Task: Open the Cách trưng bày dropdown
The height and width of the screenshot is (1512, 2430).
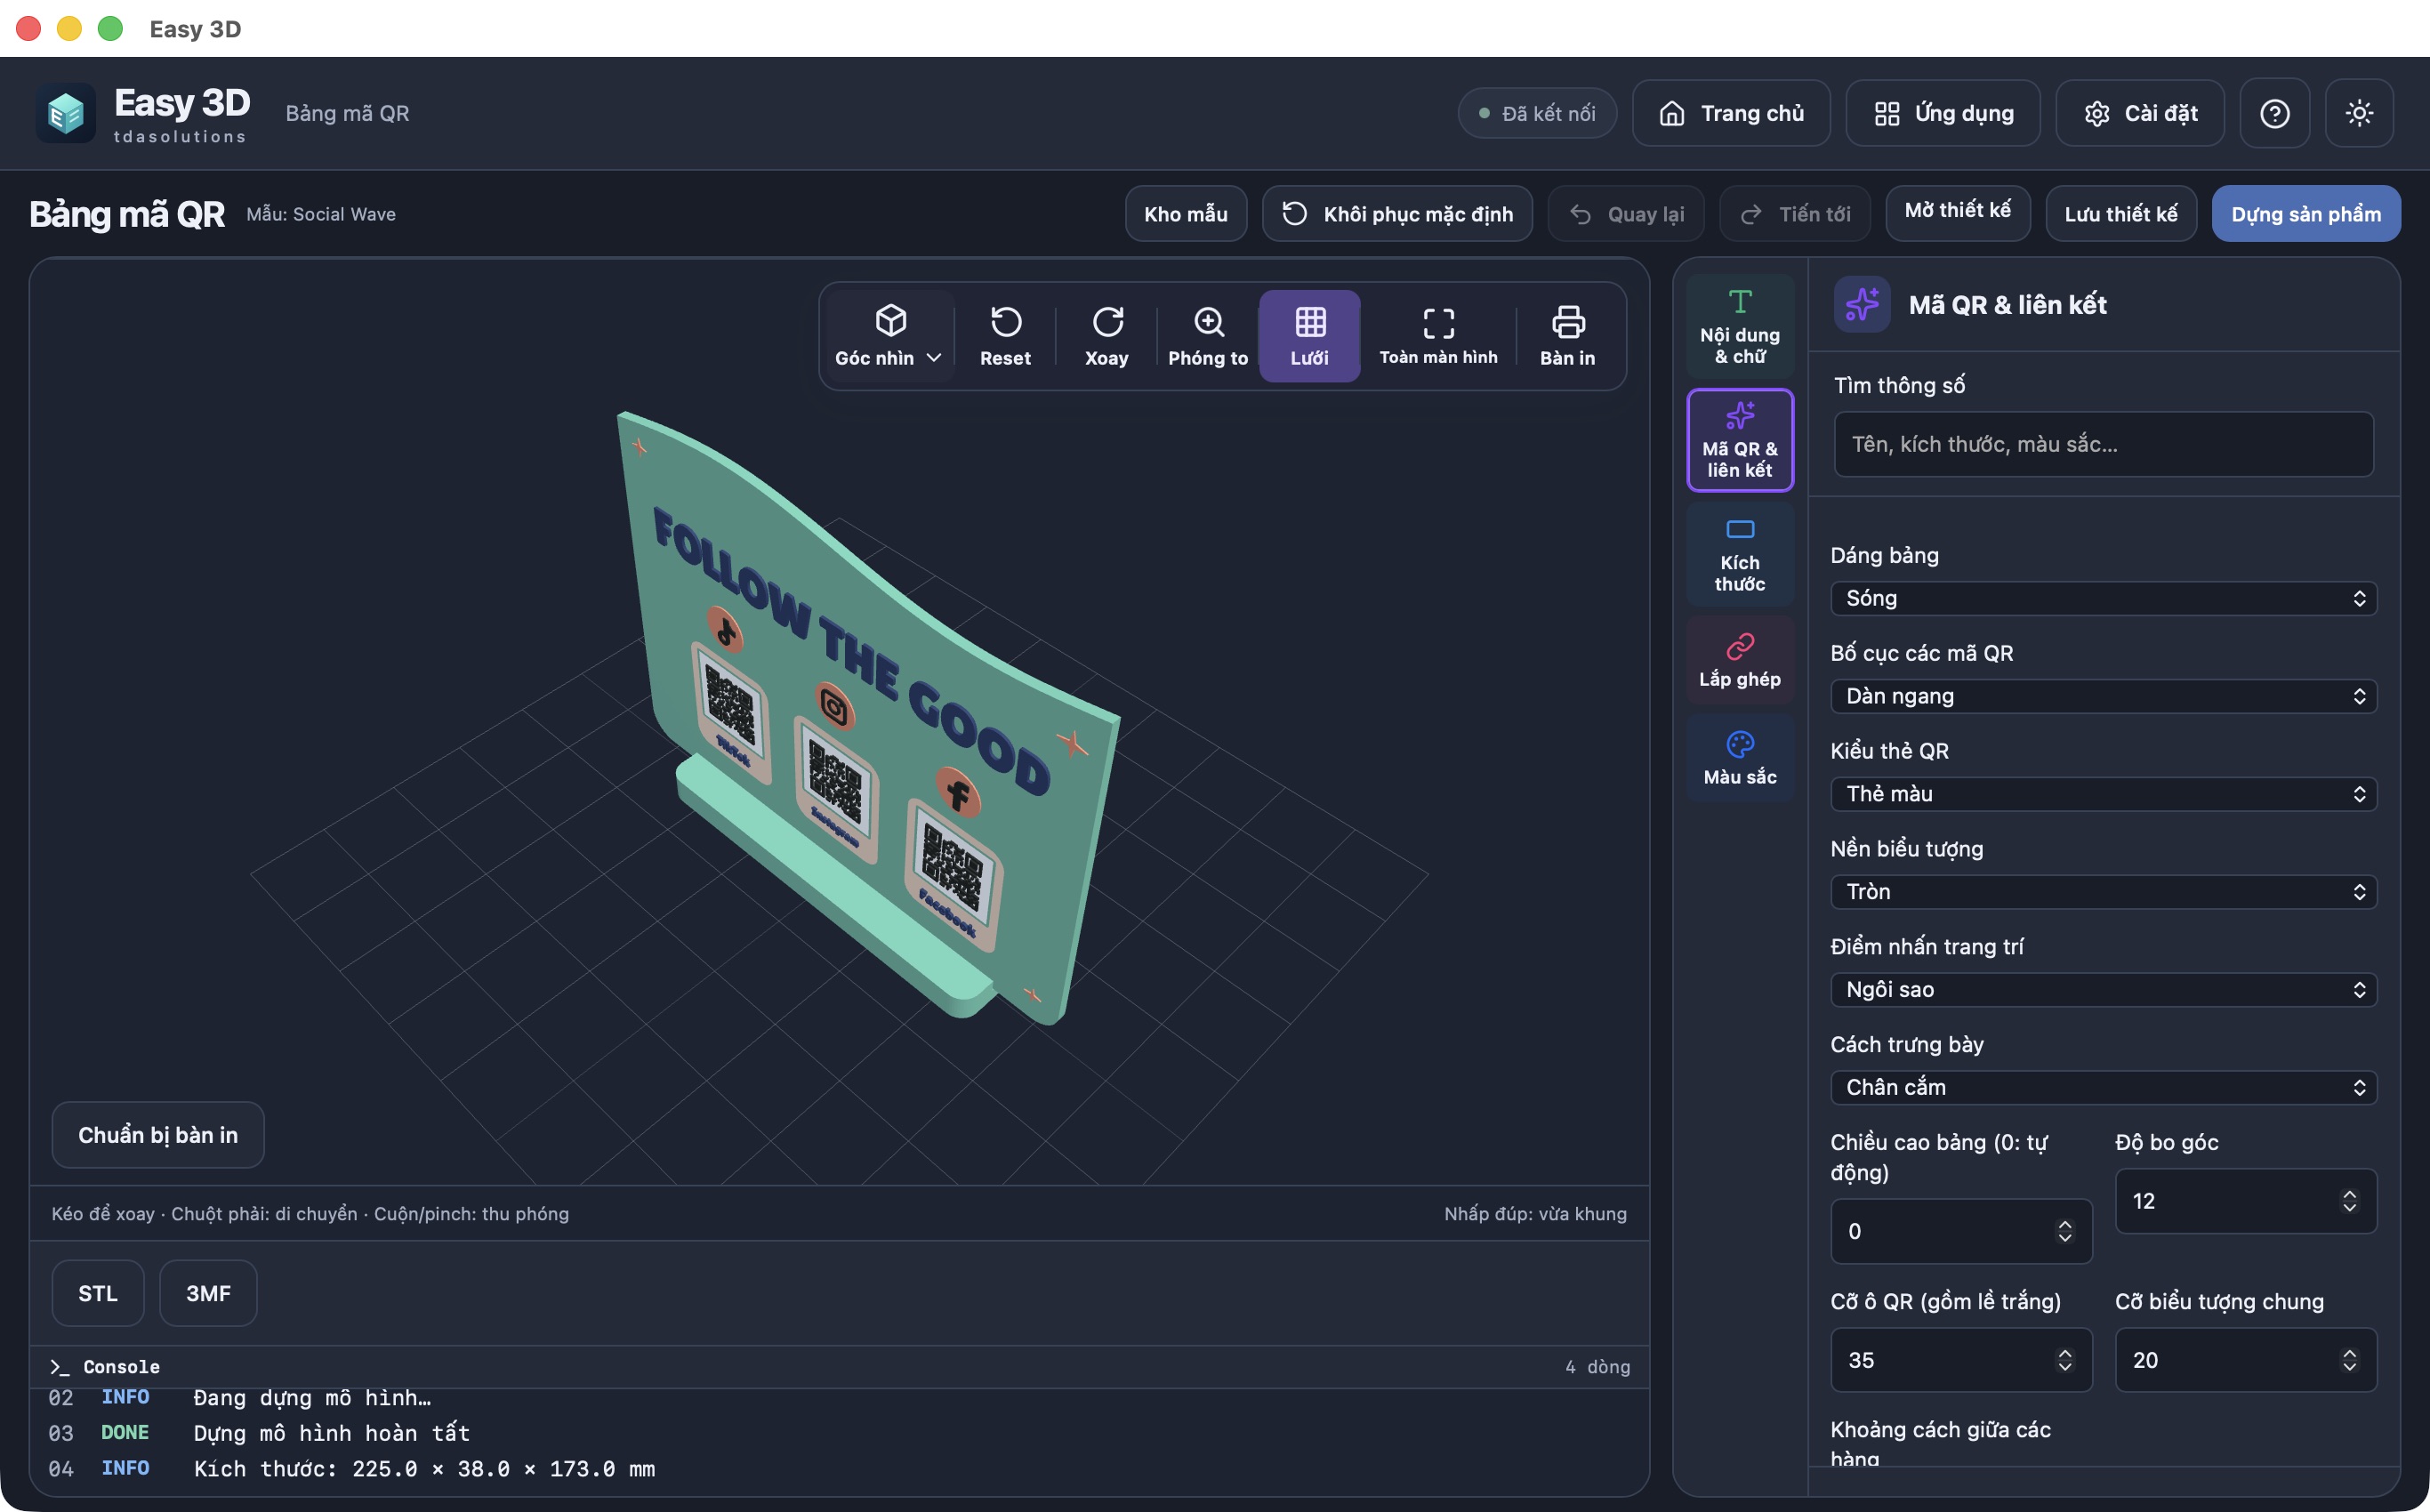Action: coord(2103,1088)
